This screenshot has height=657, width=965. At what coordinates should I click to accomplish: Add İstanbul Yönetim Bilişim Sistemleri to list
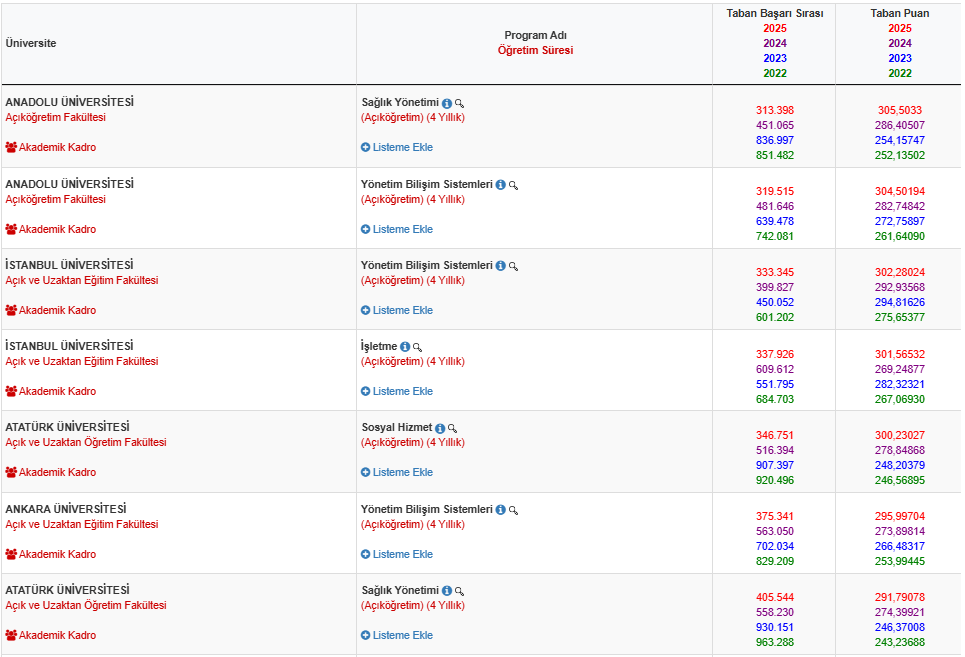(x=397, y=311)
